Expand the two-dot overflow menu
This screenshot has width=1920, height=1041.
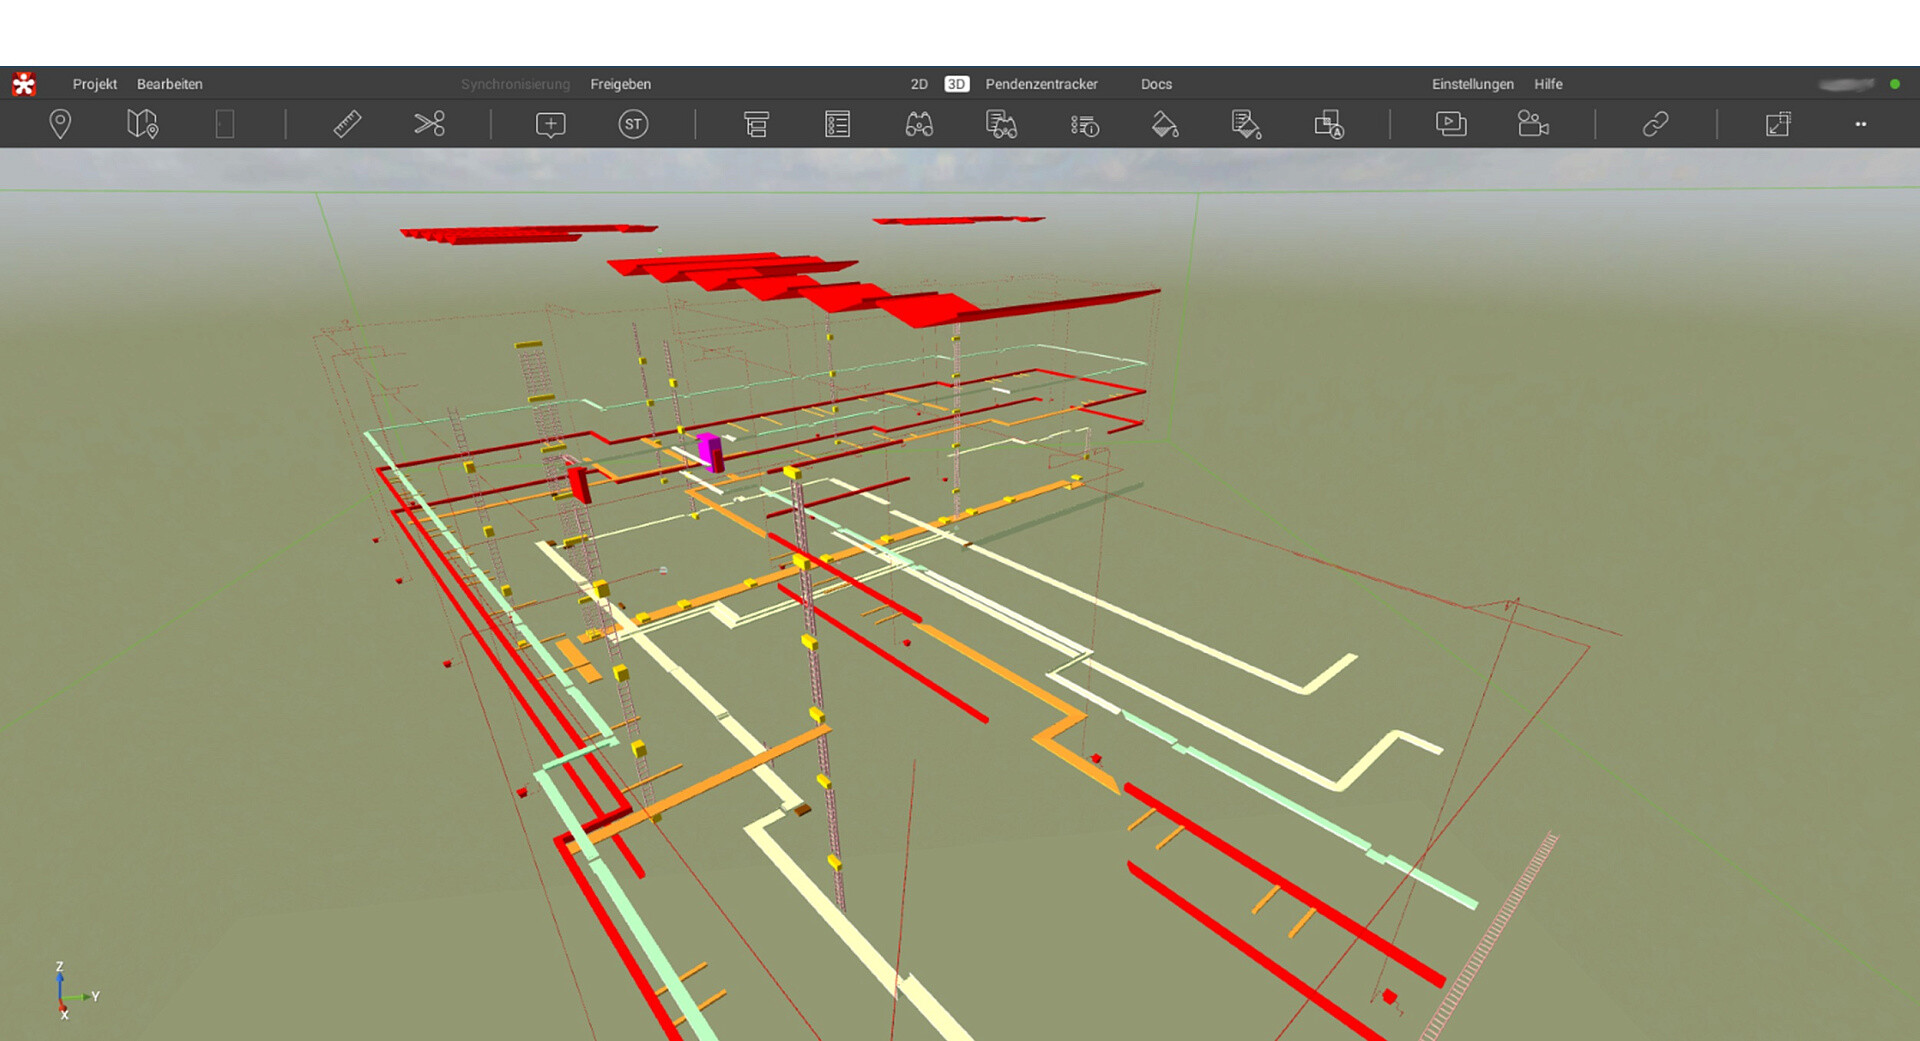[x=1861, y=124]
